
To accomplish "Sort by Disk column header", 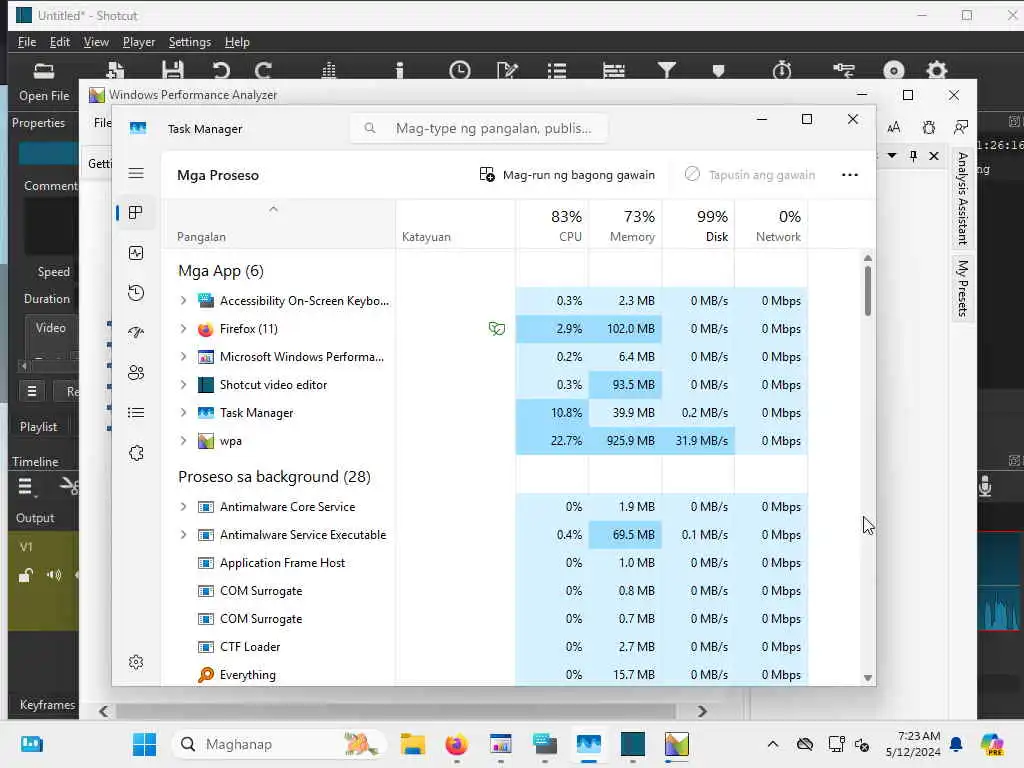I will (x=698, y=225).
